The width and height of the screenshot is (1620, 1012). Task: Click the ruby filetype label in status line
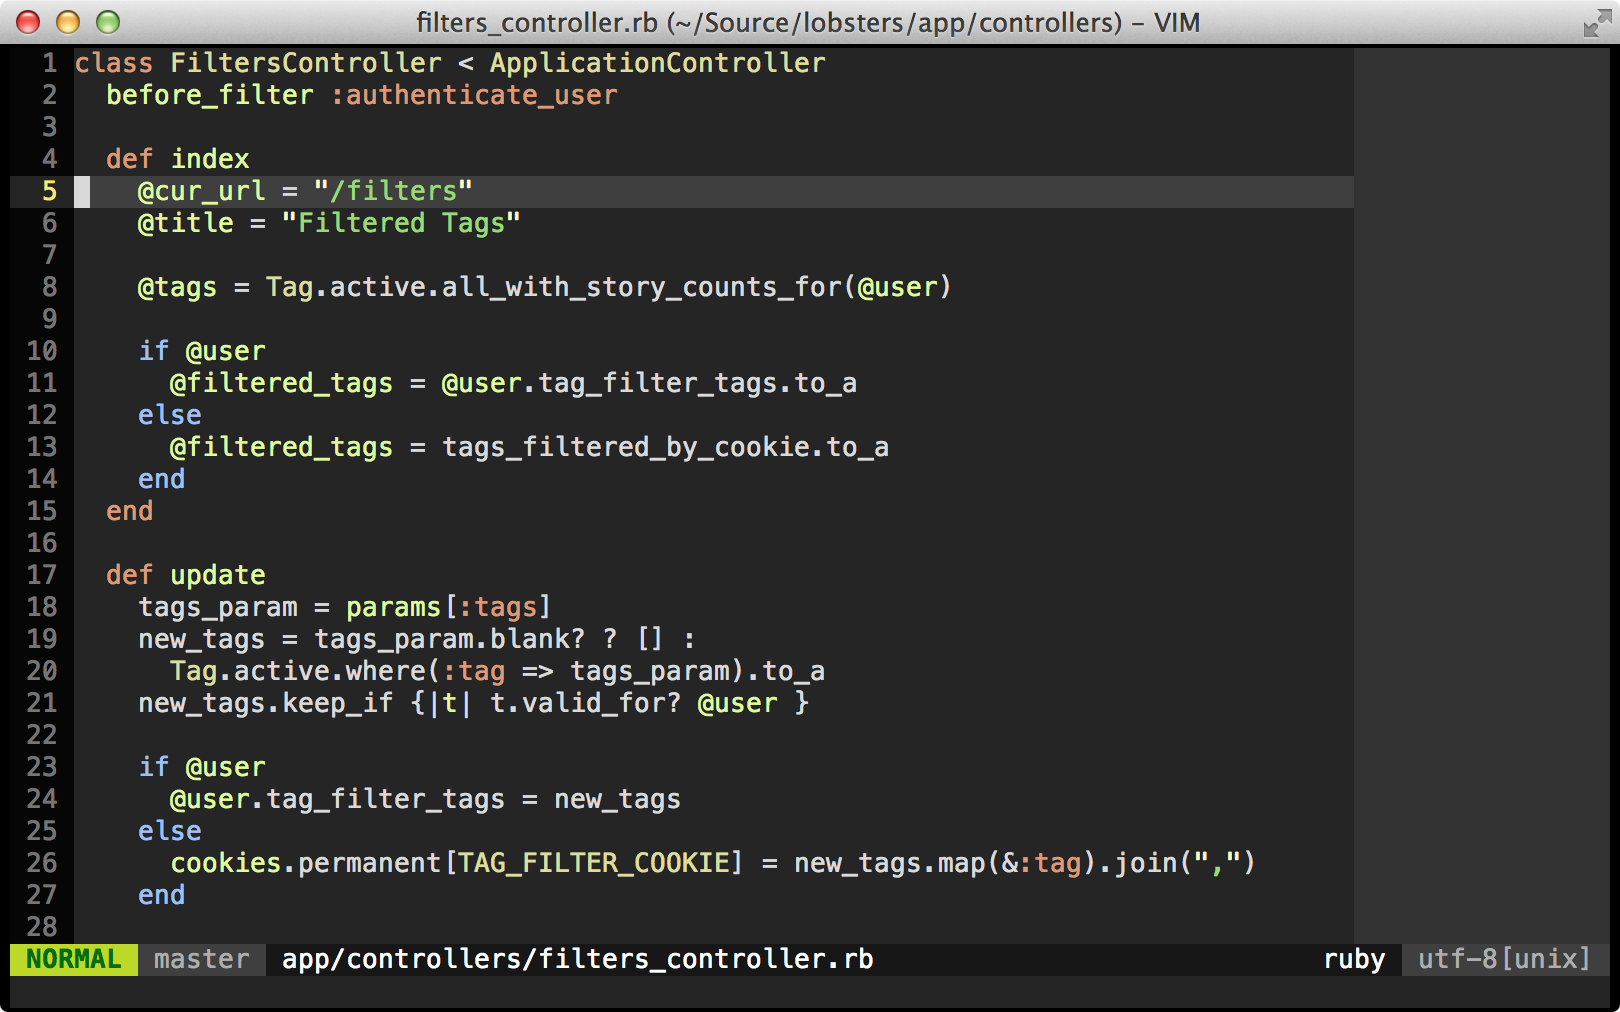pos(1354,959)
